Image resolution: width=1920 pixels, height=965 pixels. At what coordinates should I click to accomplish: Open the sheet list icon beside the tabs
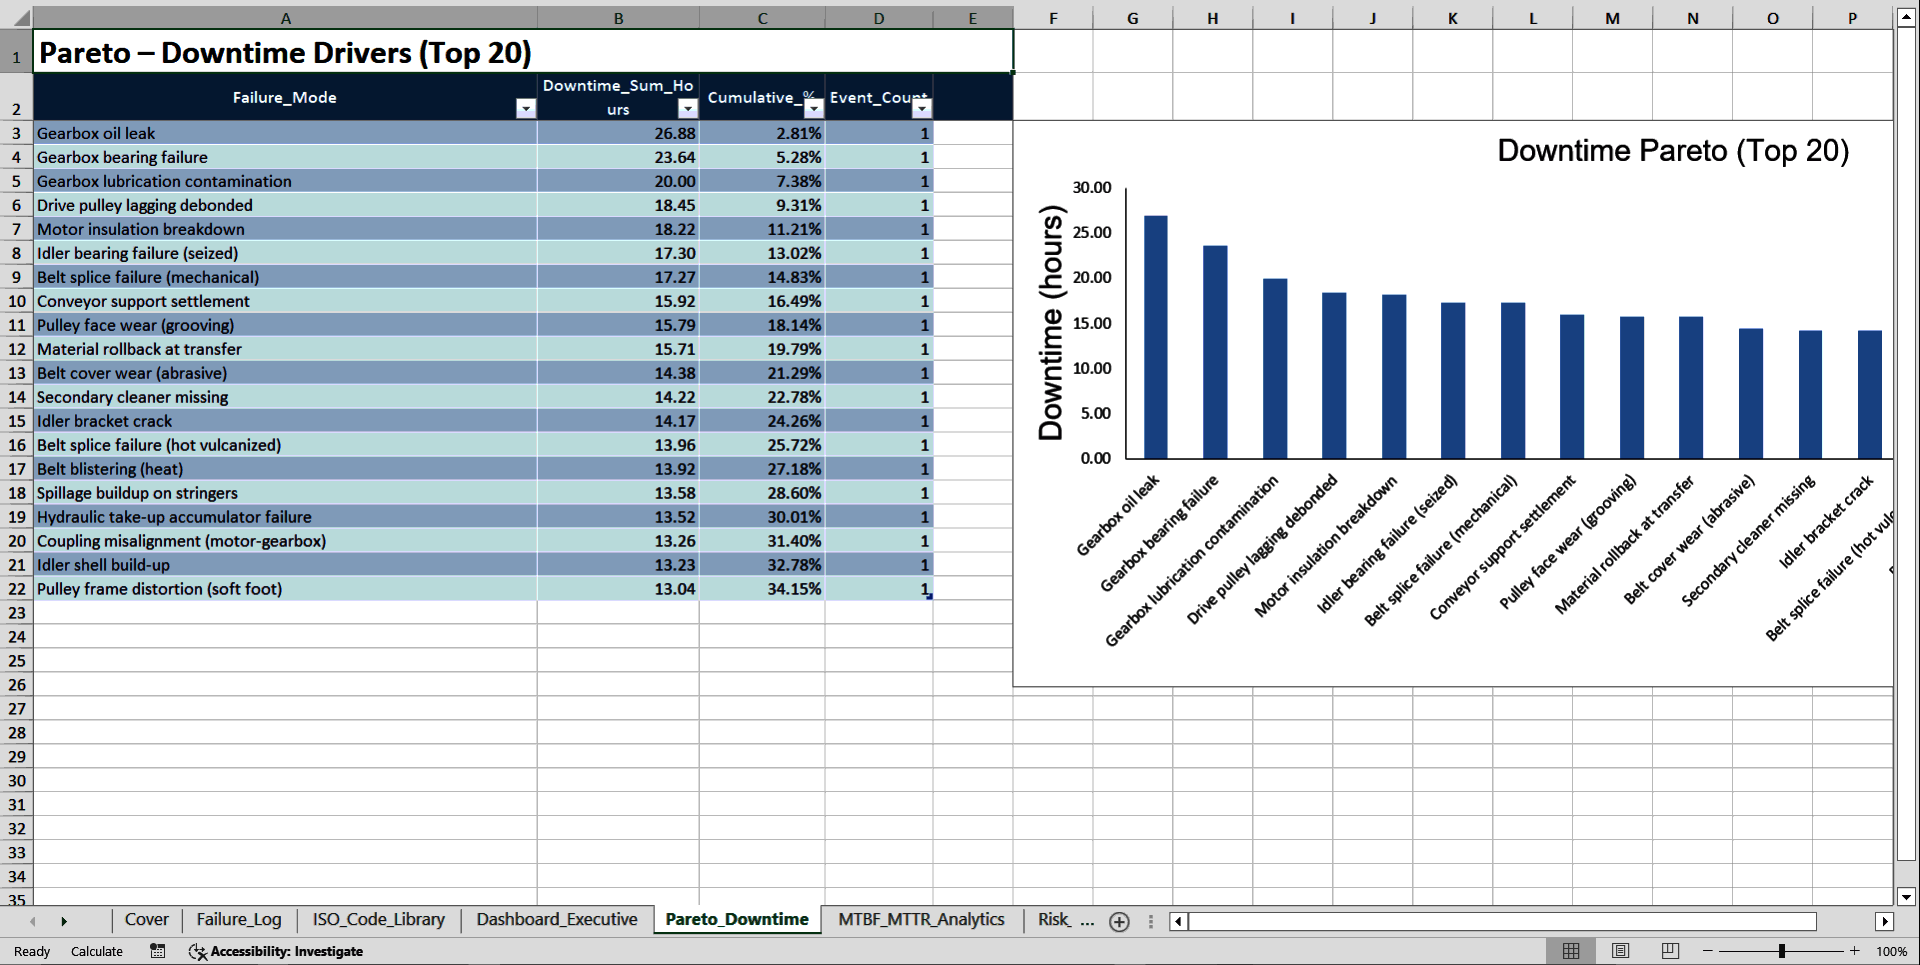[x=1150, y=921]
